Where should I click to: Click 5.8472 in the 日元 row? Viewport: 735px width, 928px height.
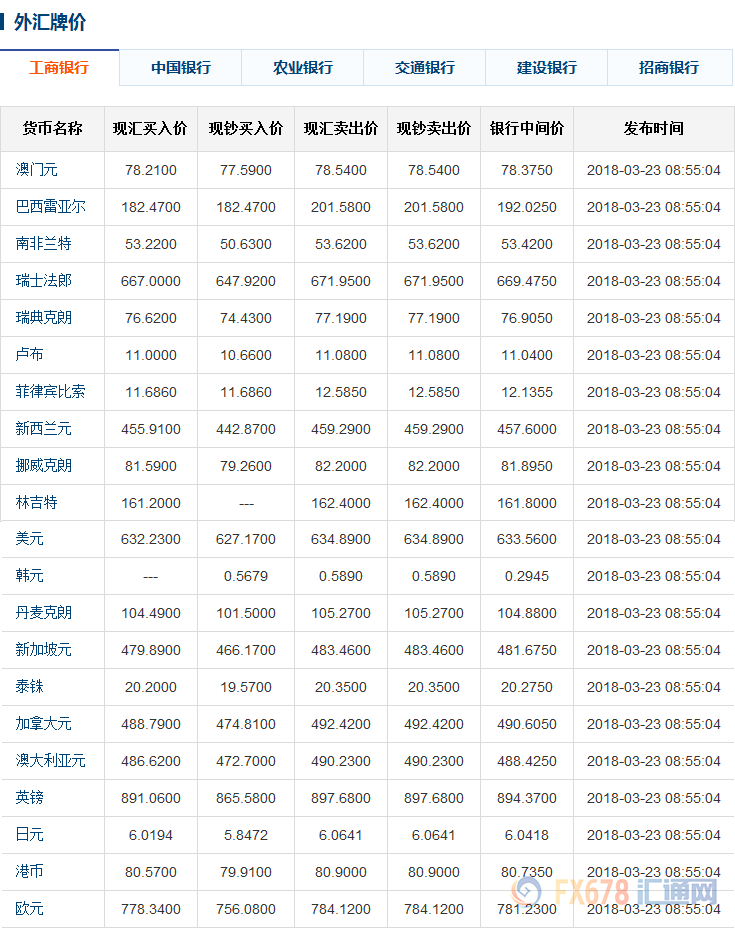(x=246, y=836)
